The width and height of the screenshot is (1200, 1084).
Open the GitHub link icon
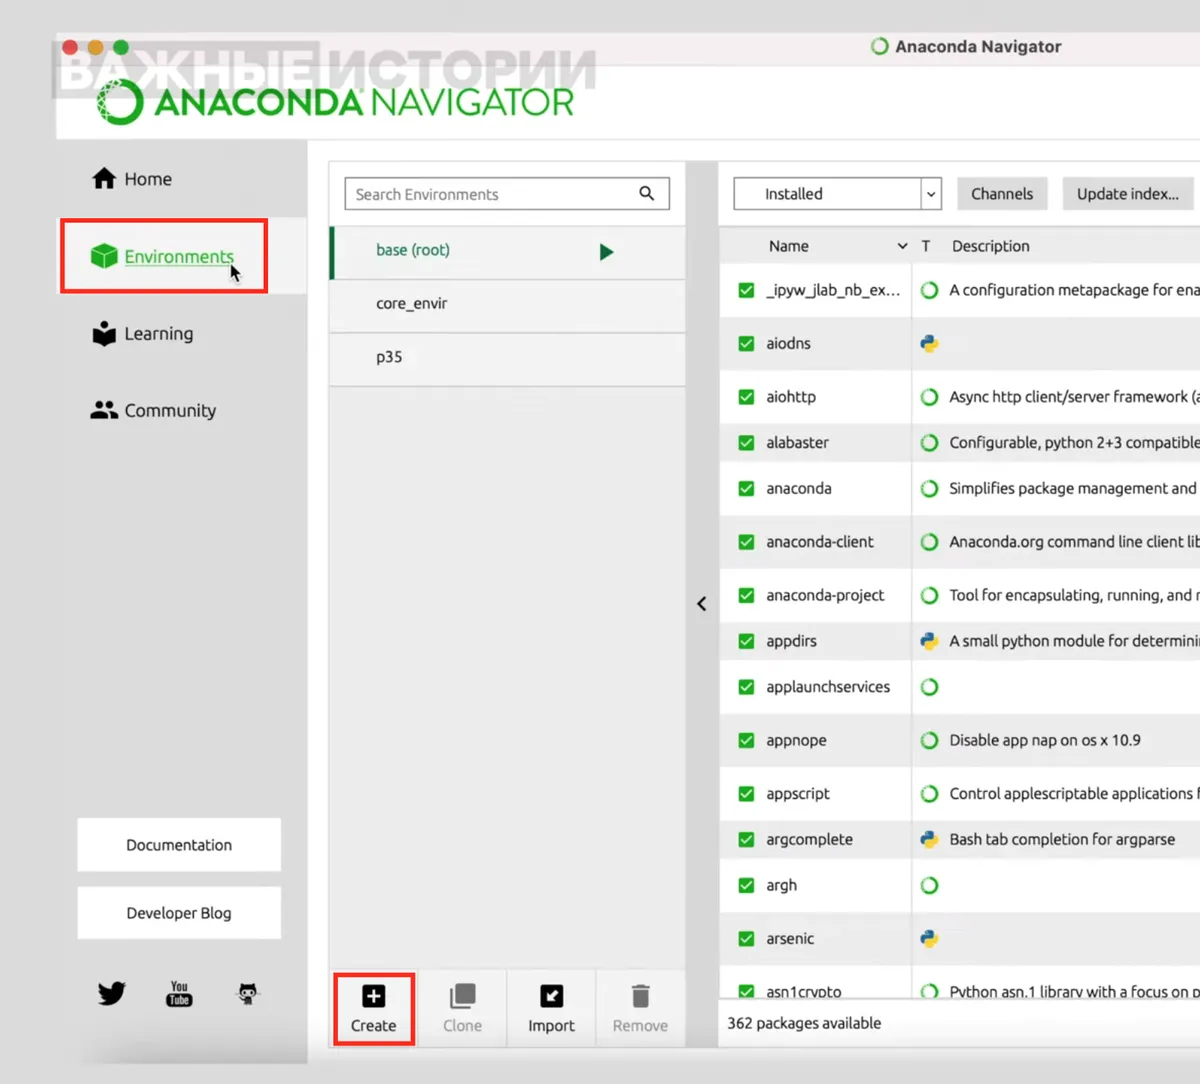[x=247, y=993]
